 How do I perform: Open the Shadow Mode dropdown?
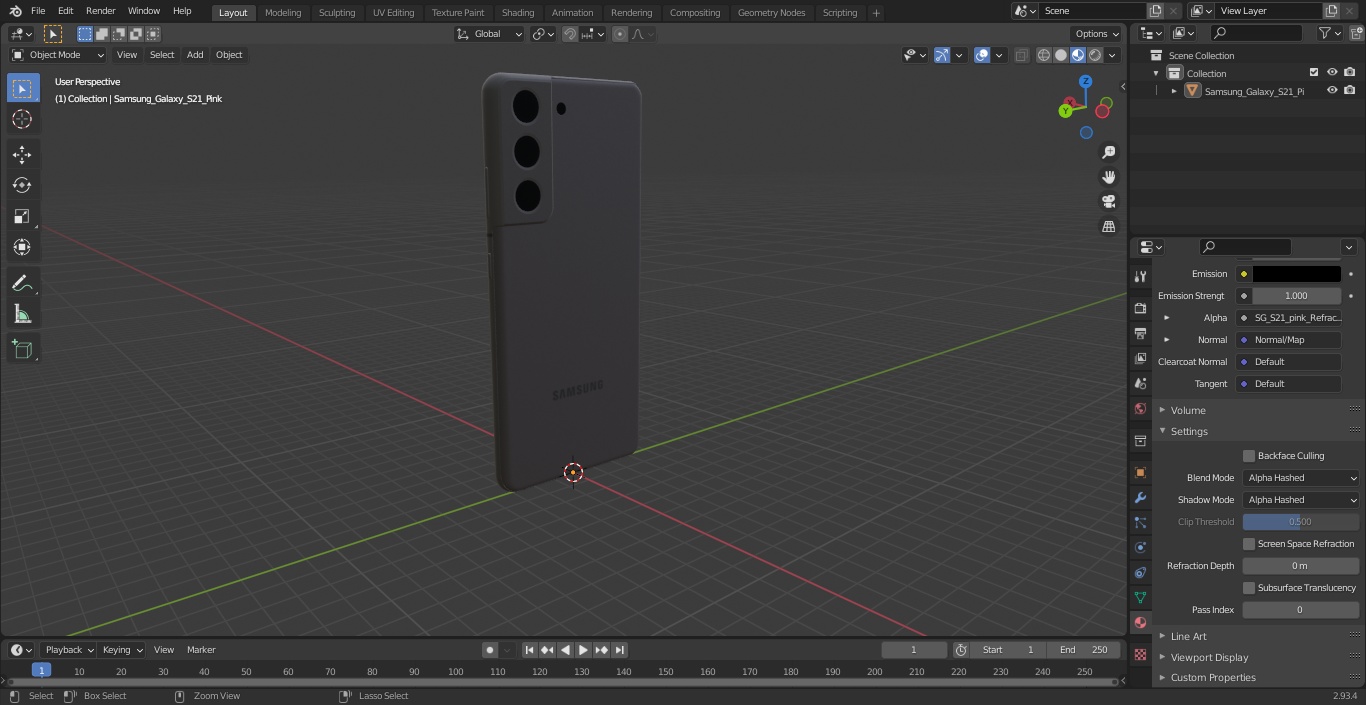[1301, 500]
